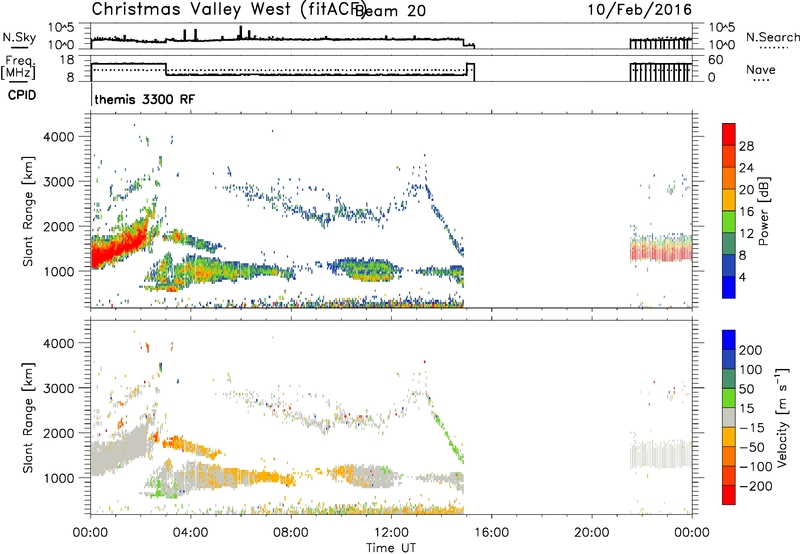The width and height of the screenshot is (800, 554).
Task: Click the '12:00' time axis tick label
Action: pyautogui.click(x=391, y=533)
